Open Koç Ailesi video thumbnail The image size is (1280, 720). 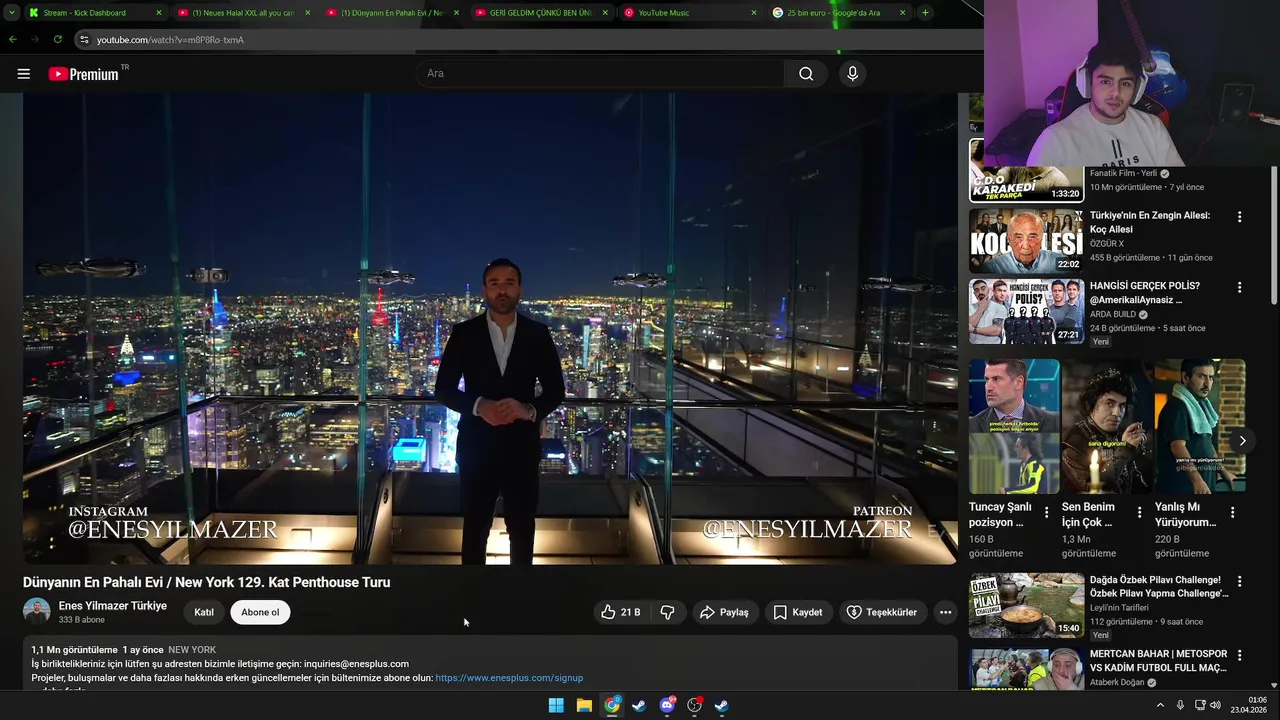click(x=1026, y=240)
